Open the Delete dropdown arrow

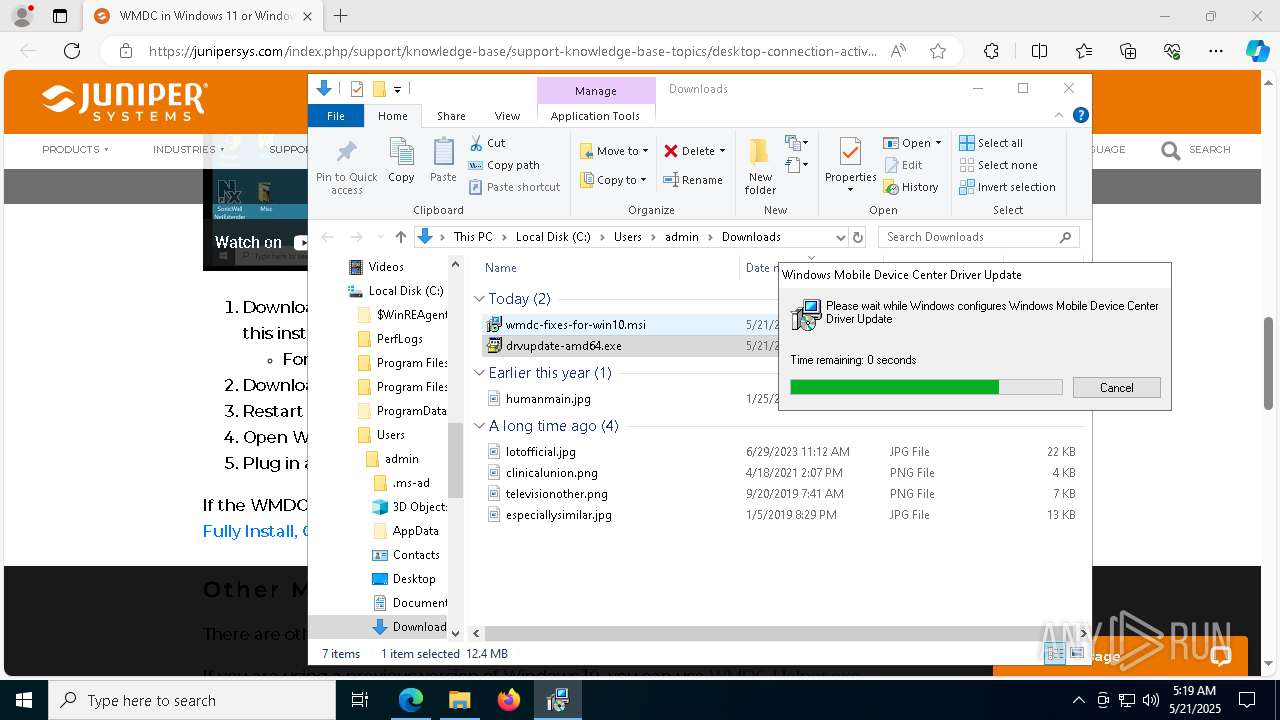pos(722,151)
